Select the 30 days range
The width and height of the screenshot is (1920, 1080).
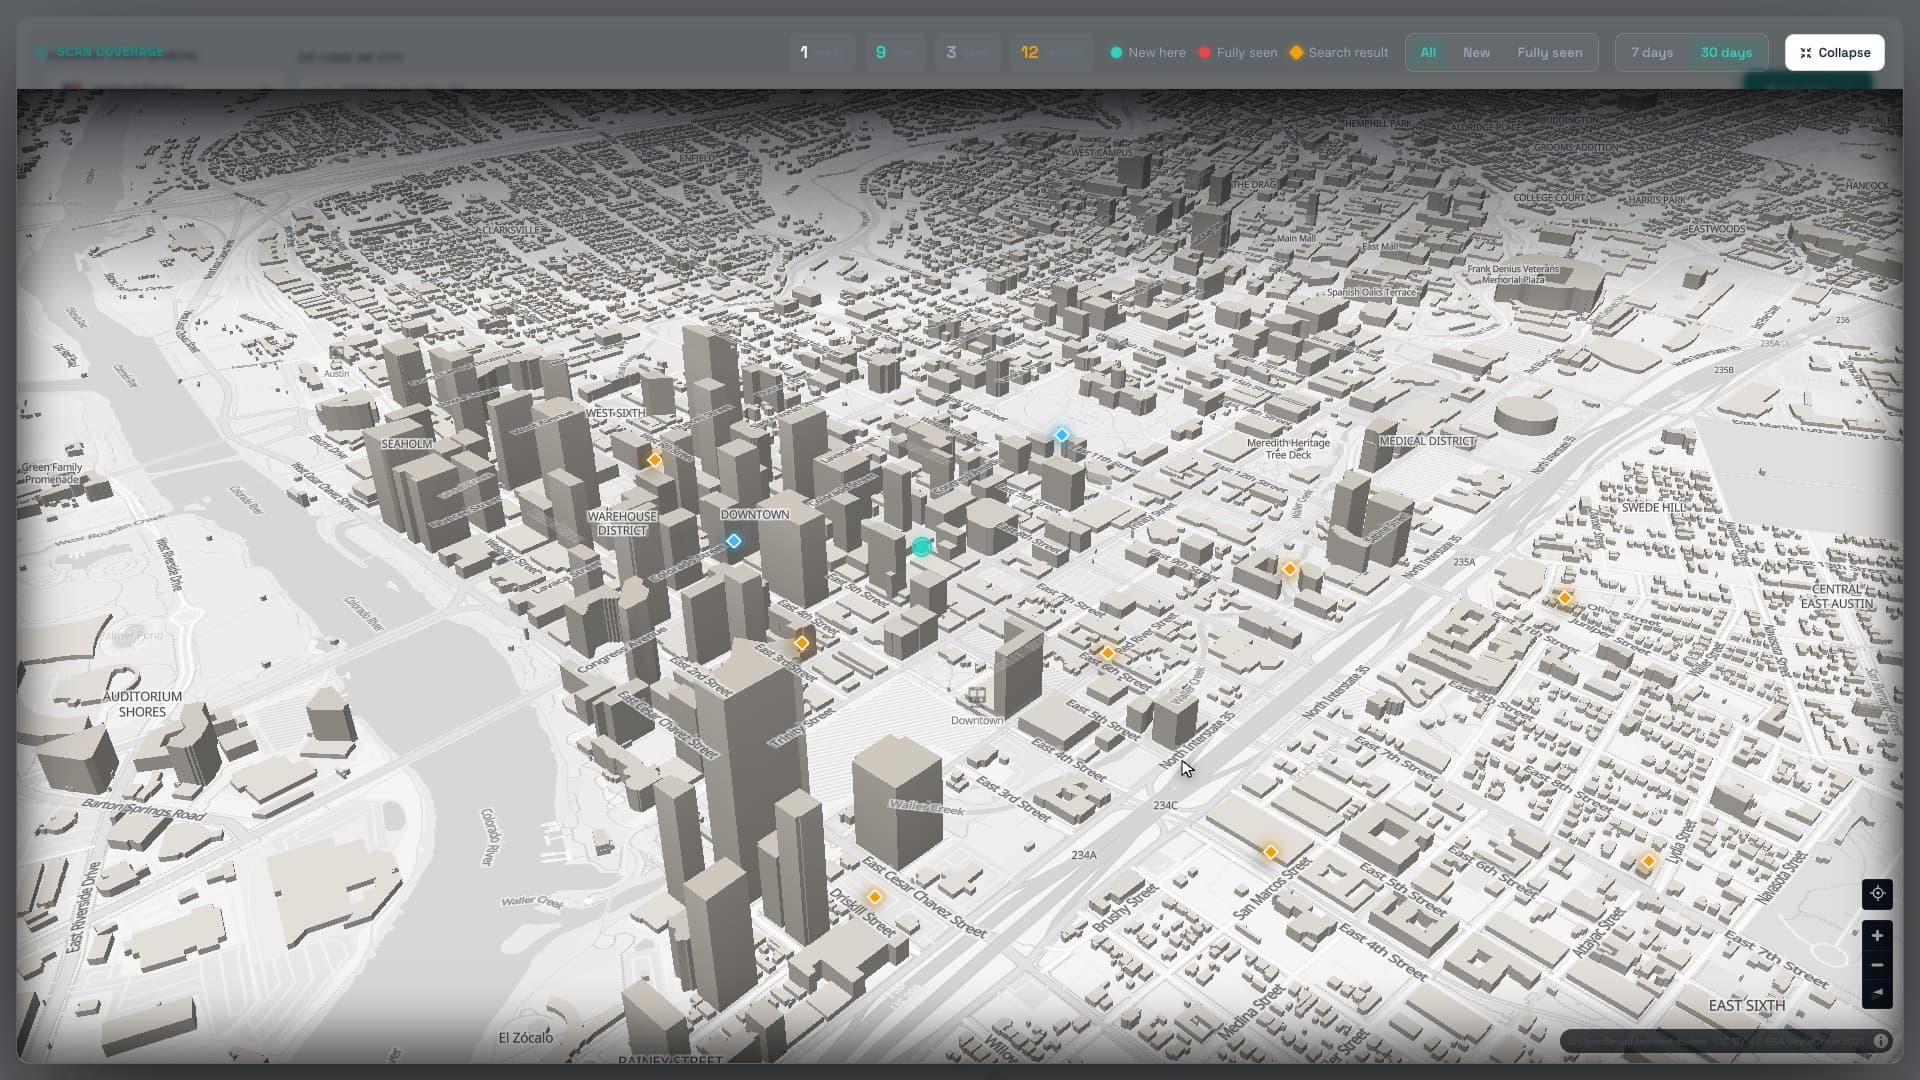(1726, 53)
